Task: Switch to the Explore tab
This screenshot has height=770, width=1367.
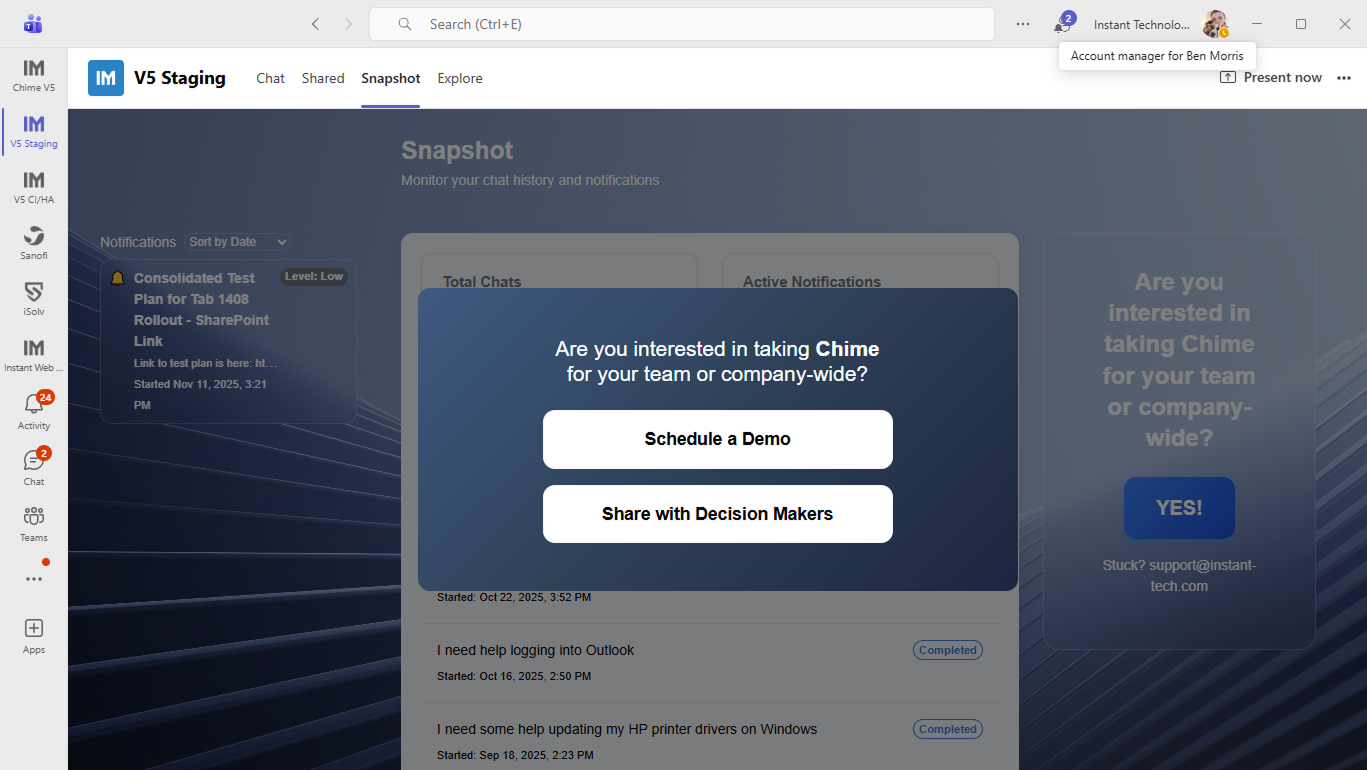Action: pyautogui.click(x=460, y=78)
